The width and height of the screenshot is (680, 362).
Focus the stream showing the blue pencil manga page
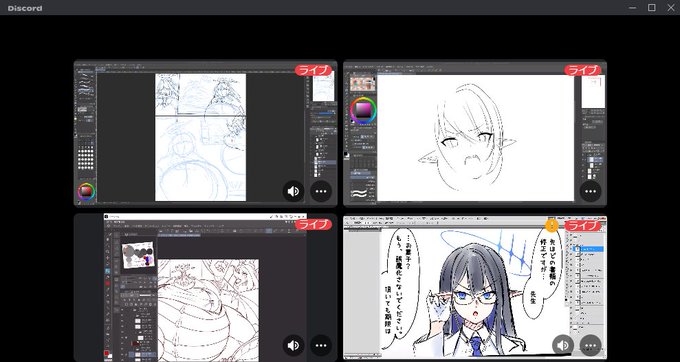point(206,133)
